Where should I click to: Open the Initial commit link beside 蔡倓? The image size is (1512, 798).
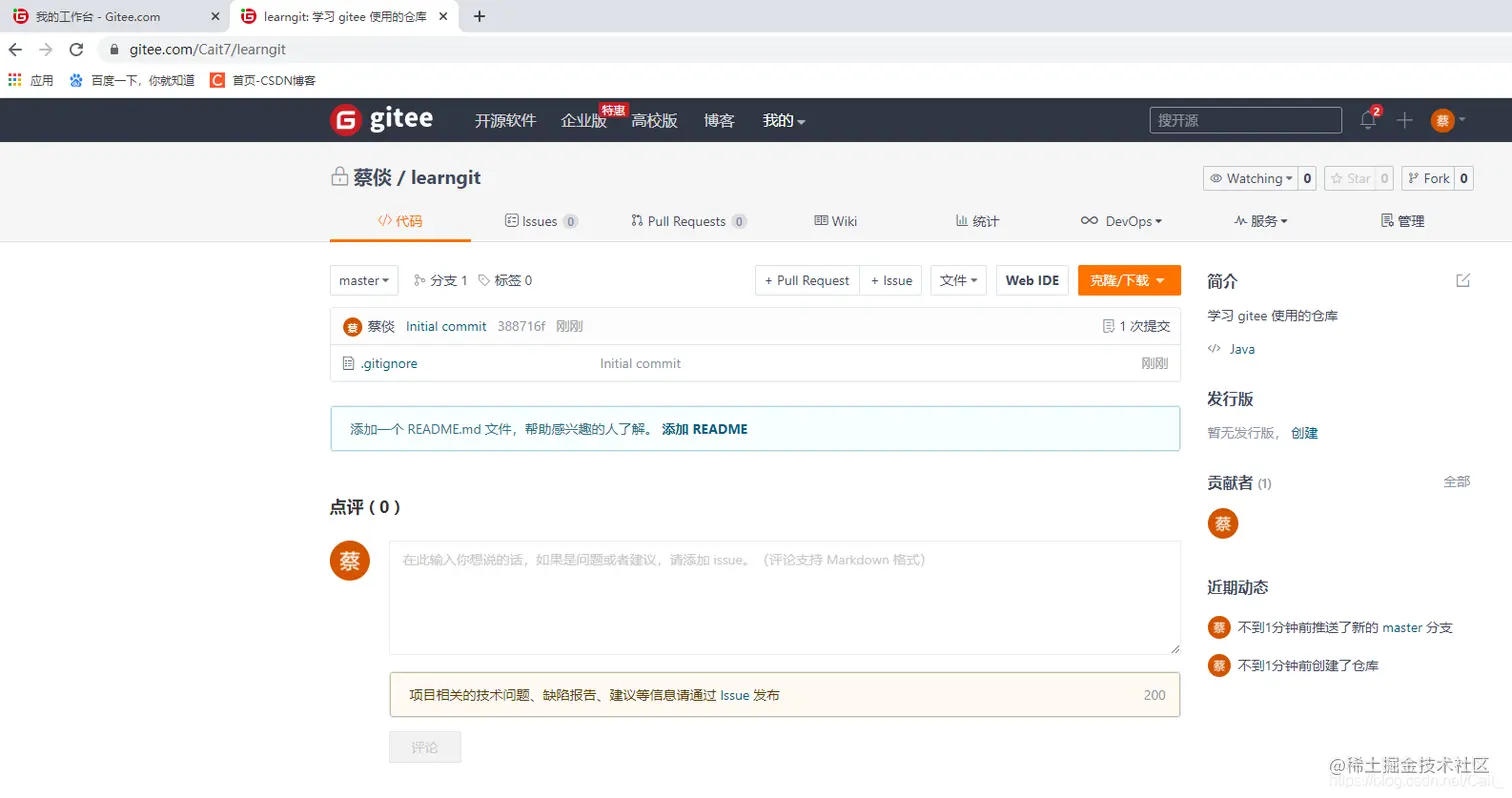(446, 327)
